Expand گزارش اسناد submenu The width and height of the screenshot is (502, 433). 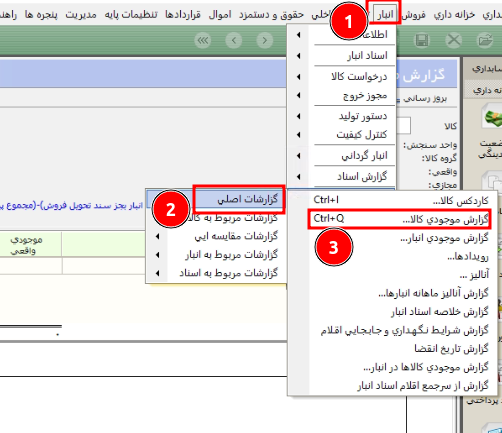tap(342, 176)
